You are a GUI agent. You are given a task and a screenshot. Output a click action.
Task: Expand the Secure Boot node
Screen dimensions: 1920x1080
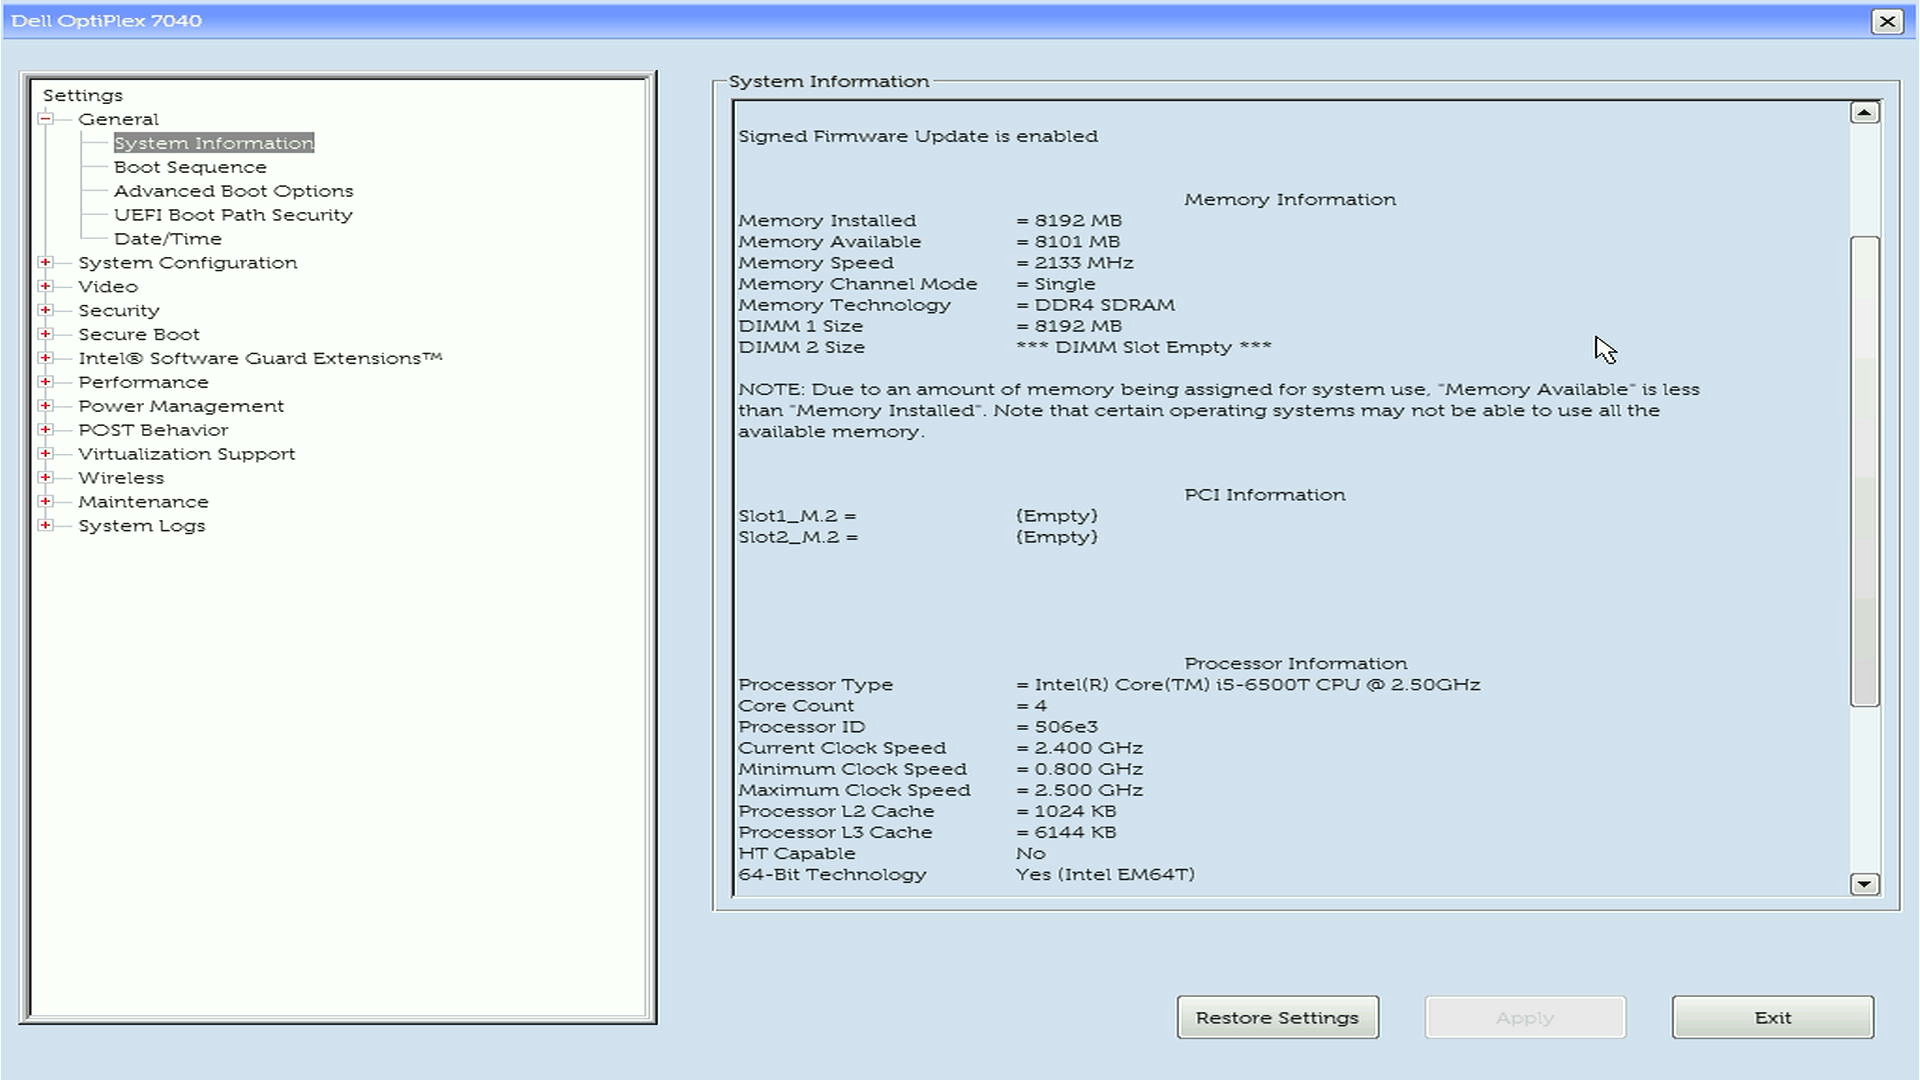(45, 335)
